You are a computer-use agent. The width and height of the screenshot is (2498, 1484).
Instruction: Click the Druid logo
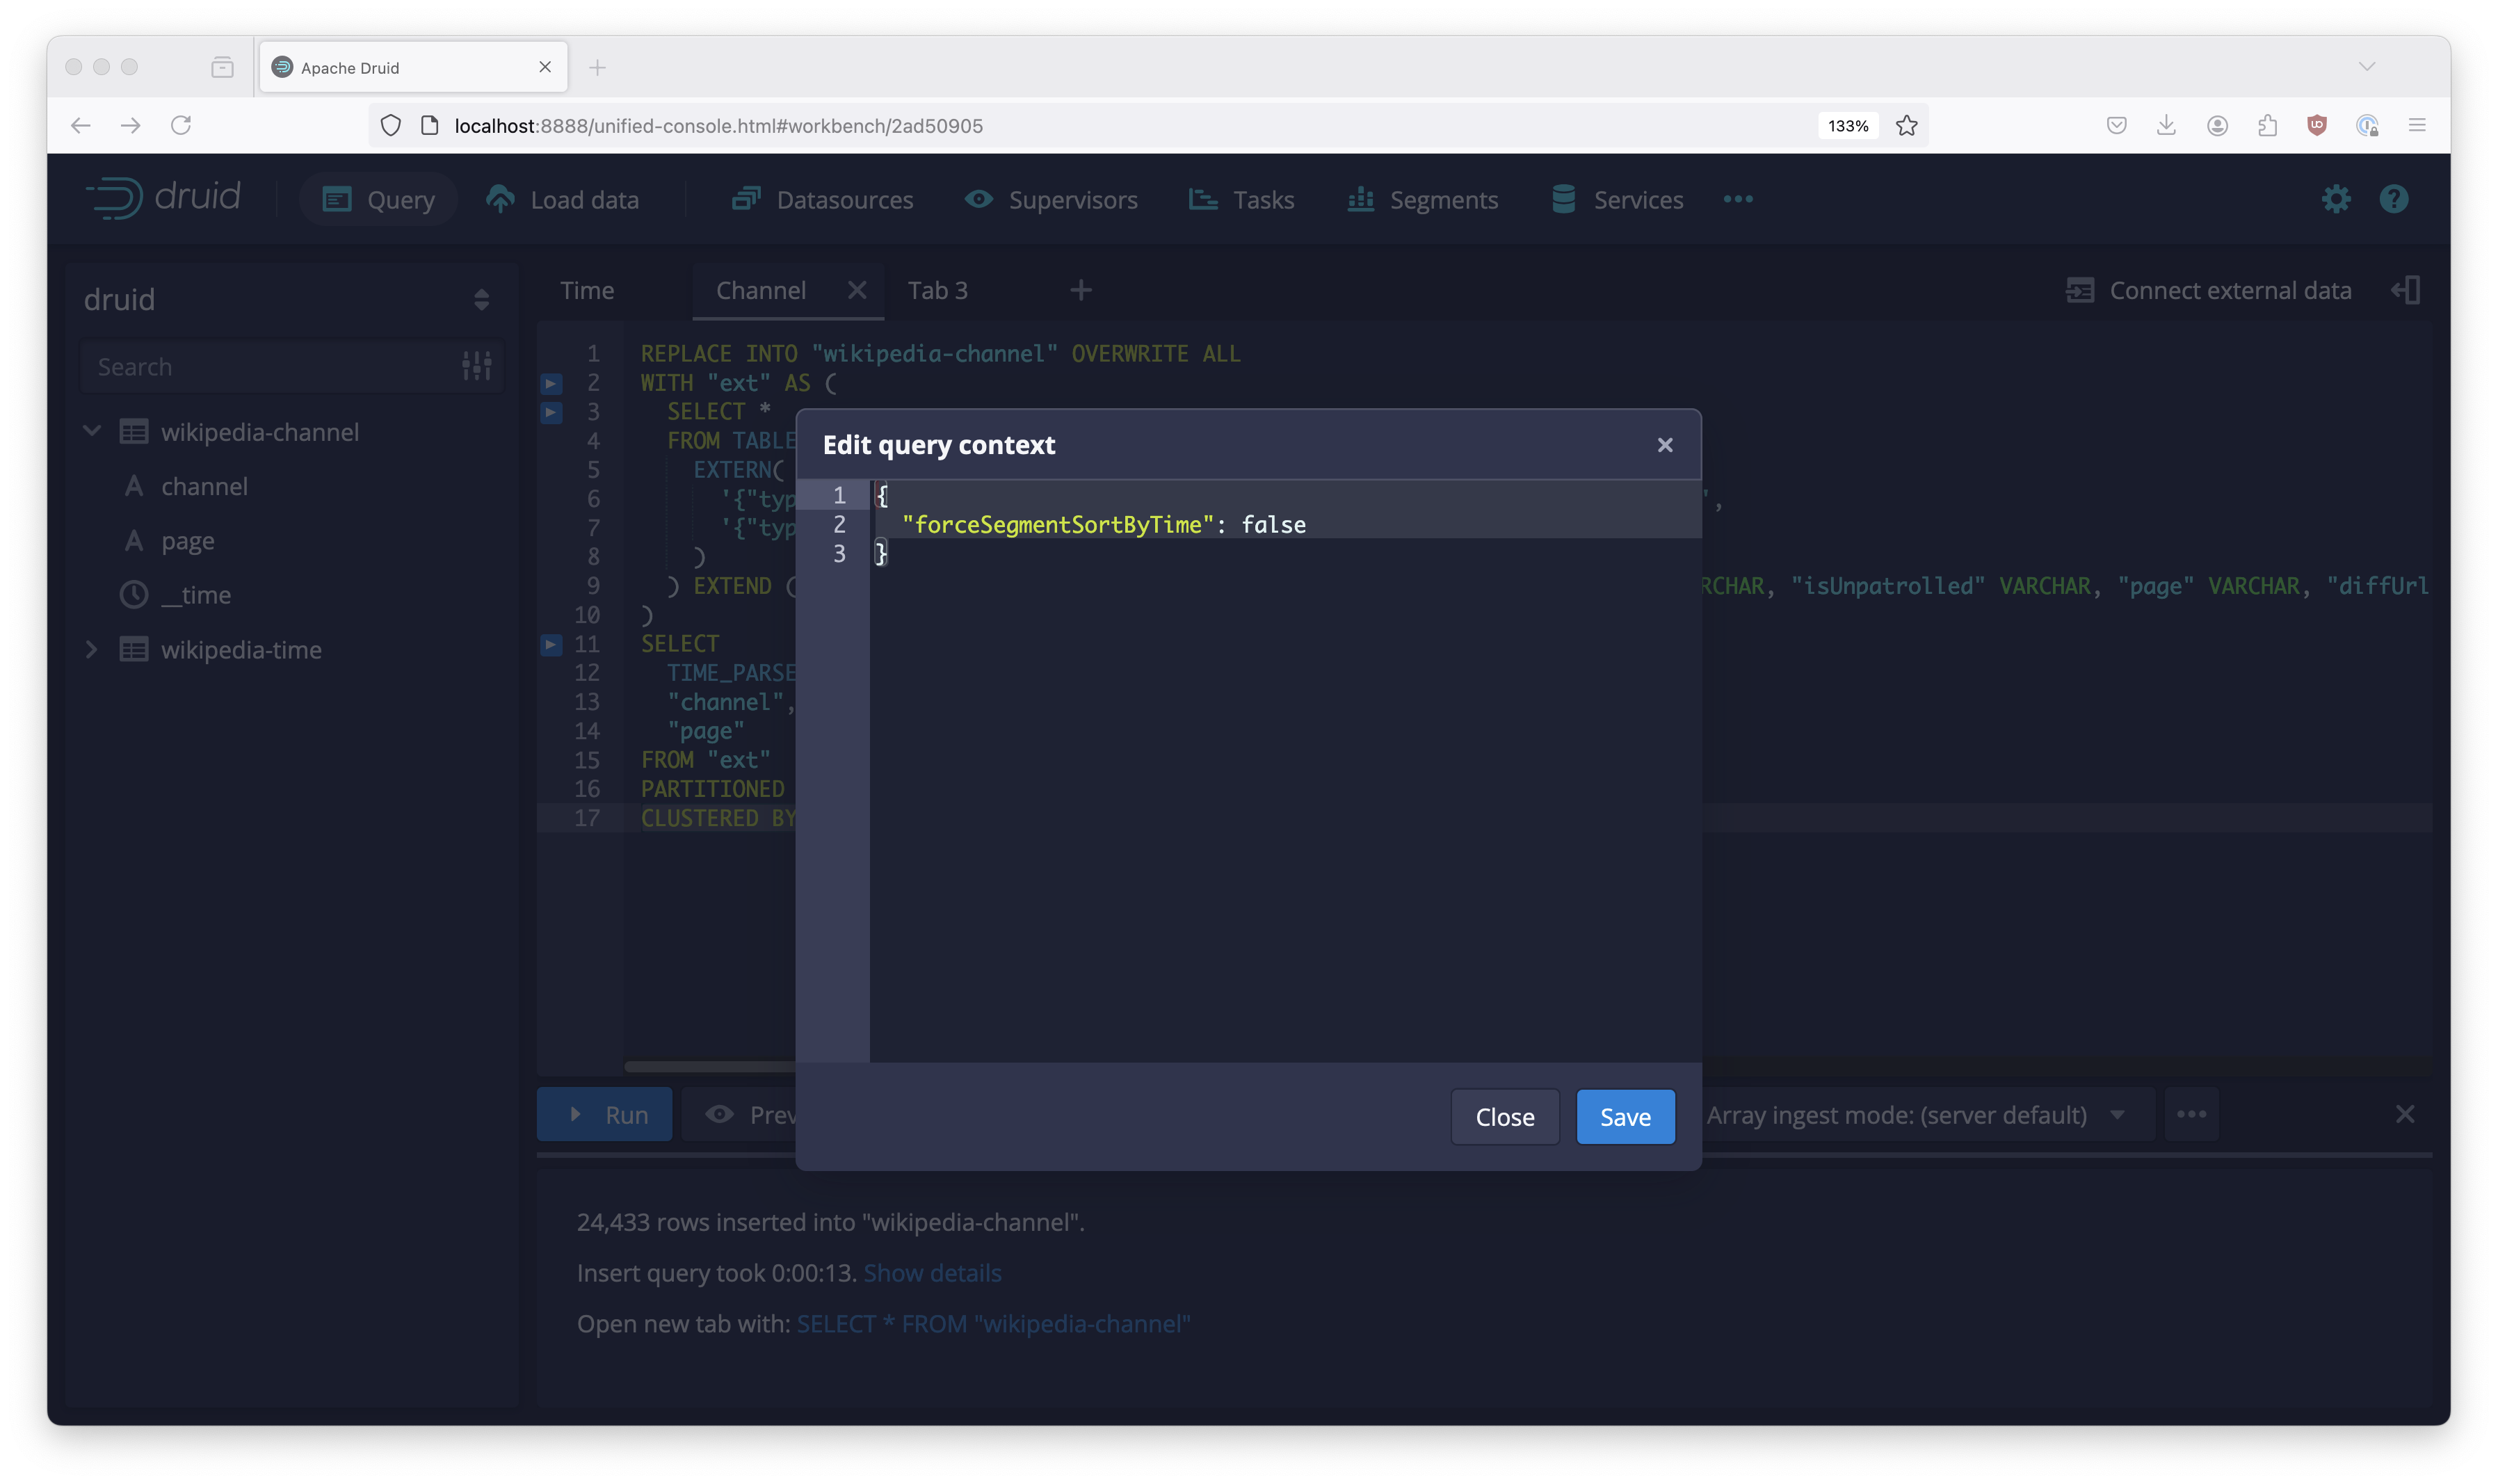tap(165, 197)
